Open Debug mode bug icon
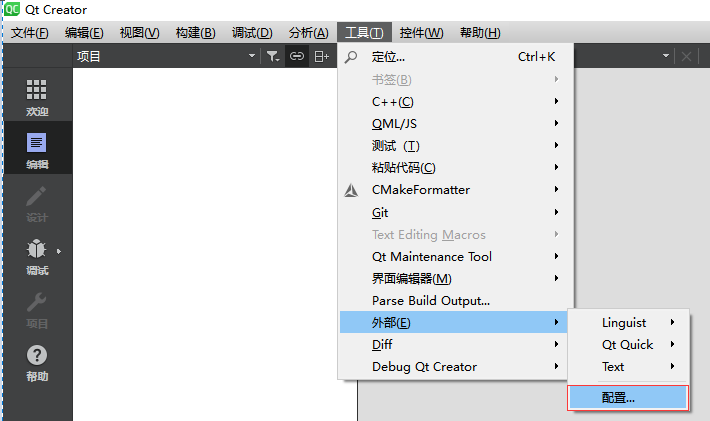The image size is (710, 421). [x=36, y=248]
